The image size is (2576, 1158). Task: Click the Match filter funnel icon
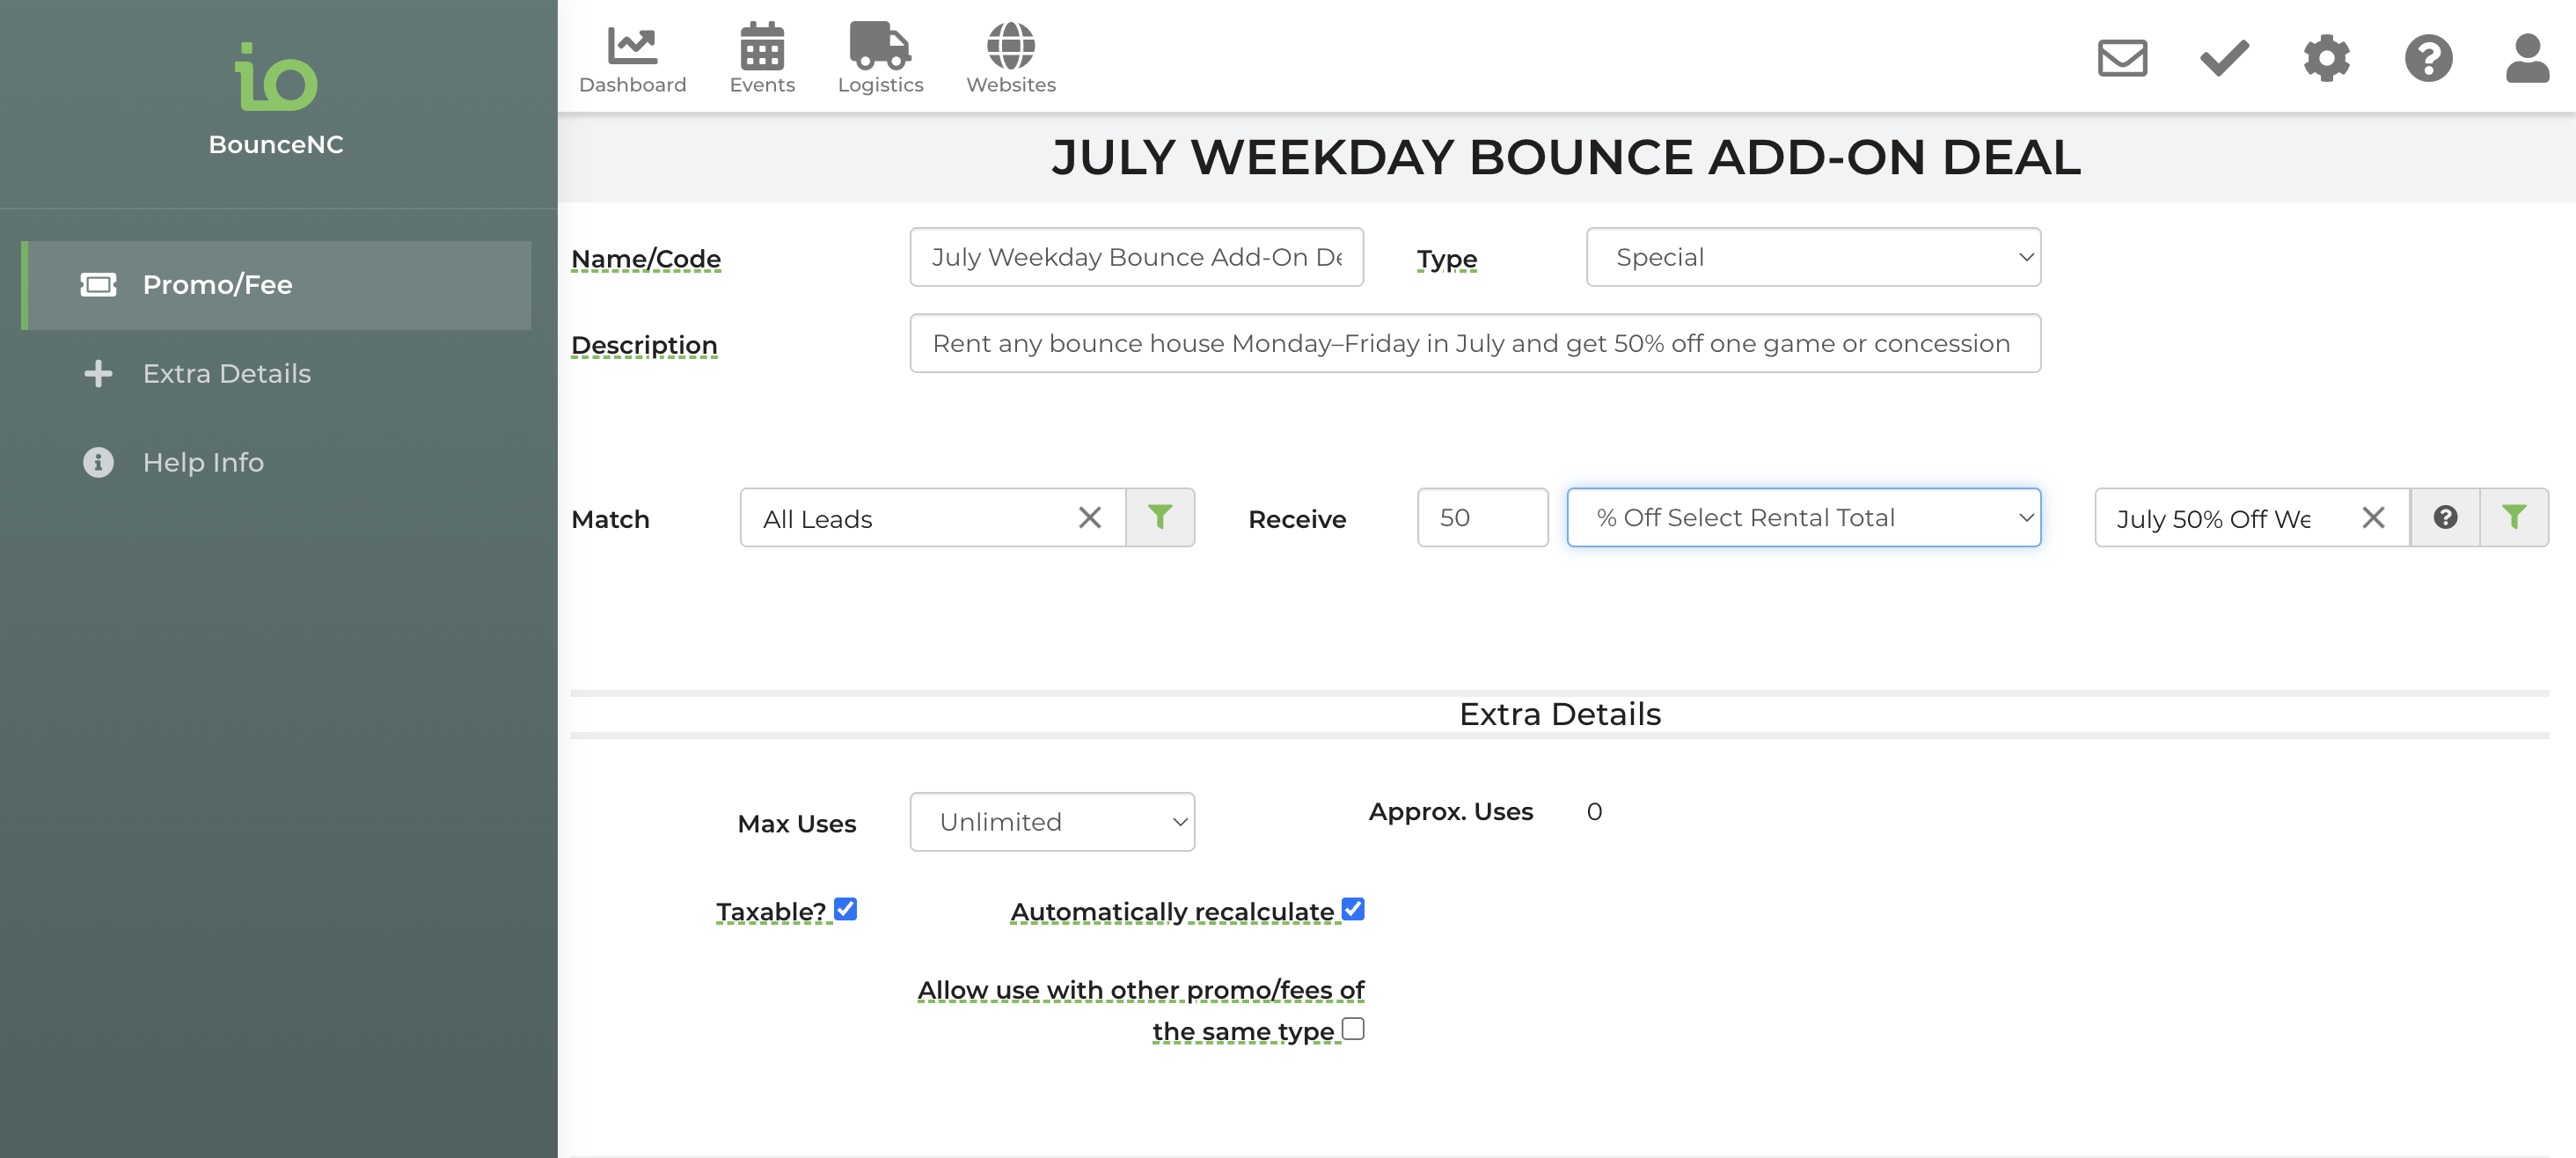[1160, 517]
